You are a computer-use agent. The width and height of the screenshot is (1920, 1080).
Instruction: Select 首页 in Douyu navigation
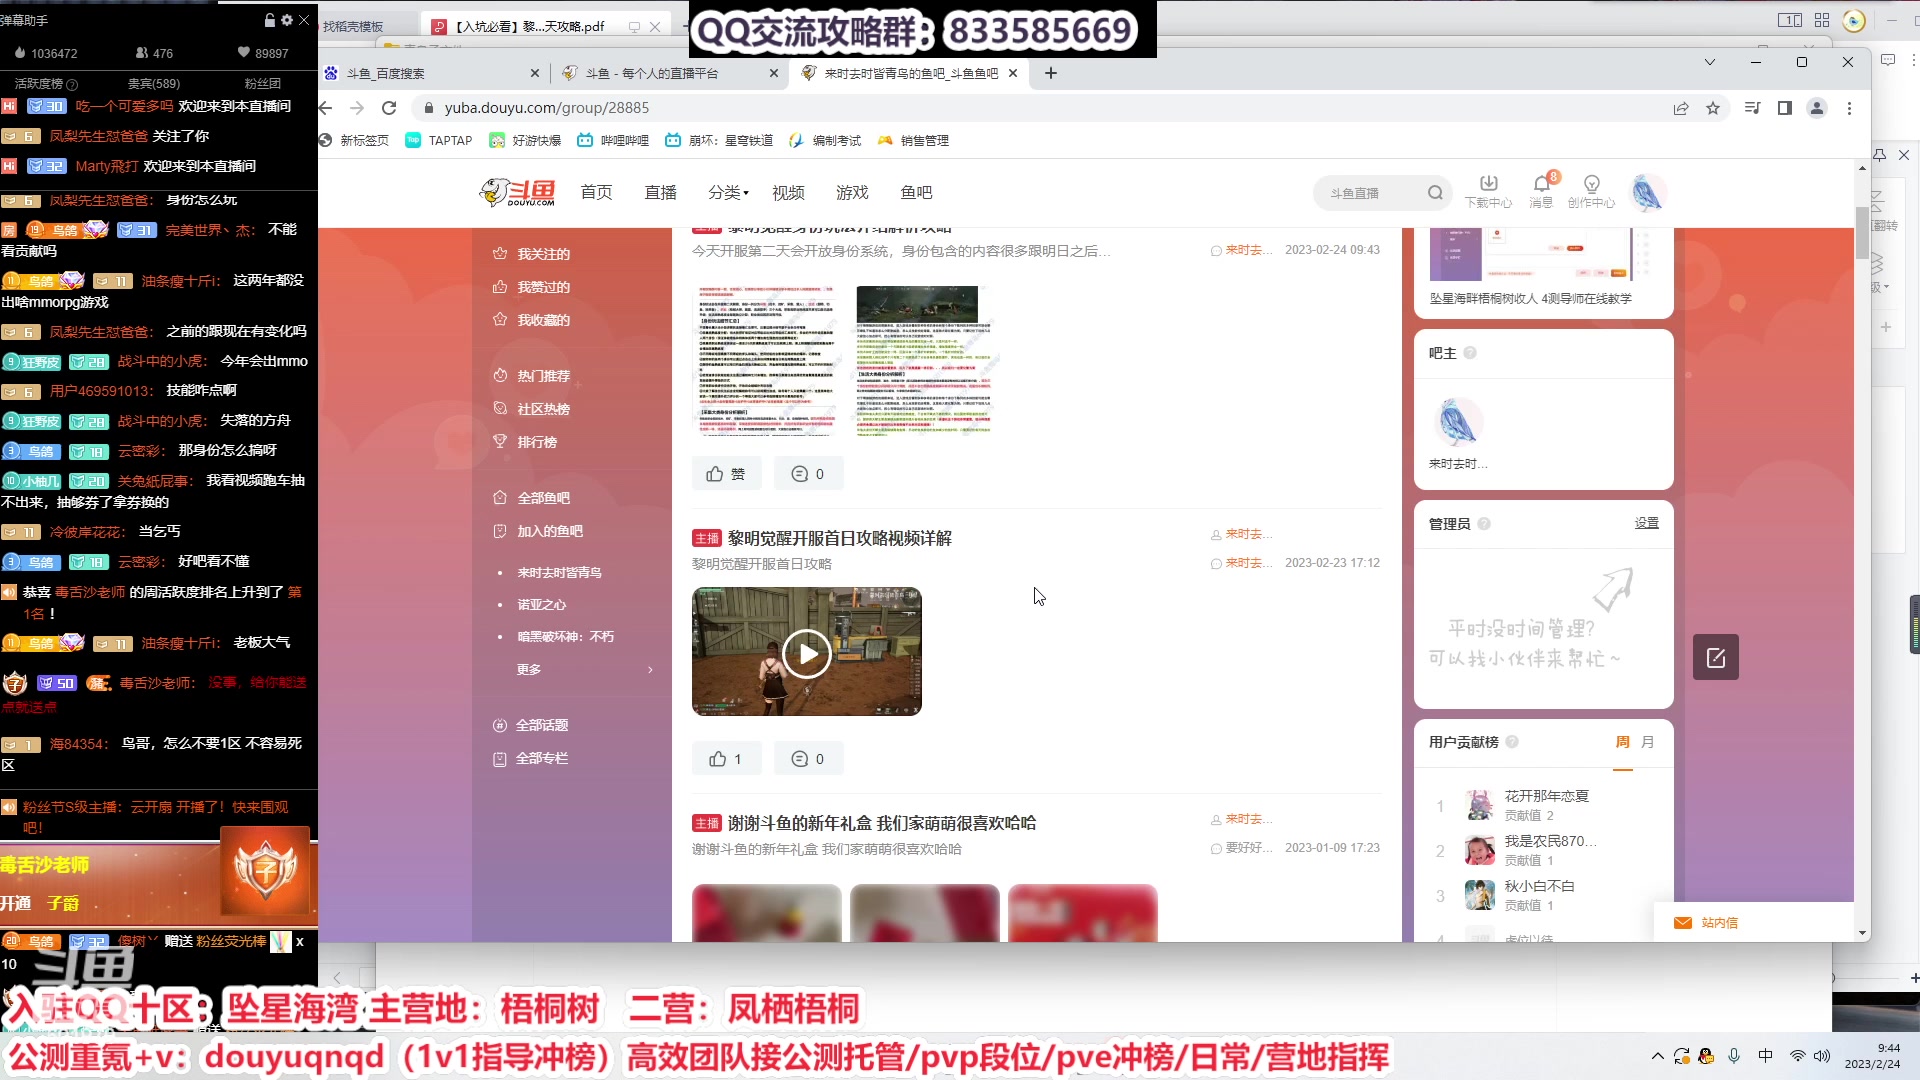click(596, 192)
